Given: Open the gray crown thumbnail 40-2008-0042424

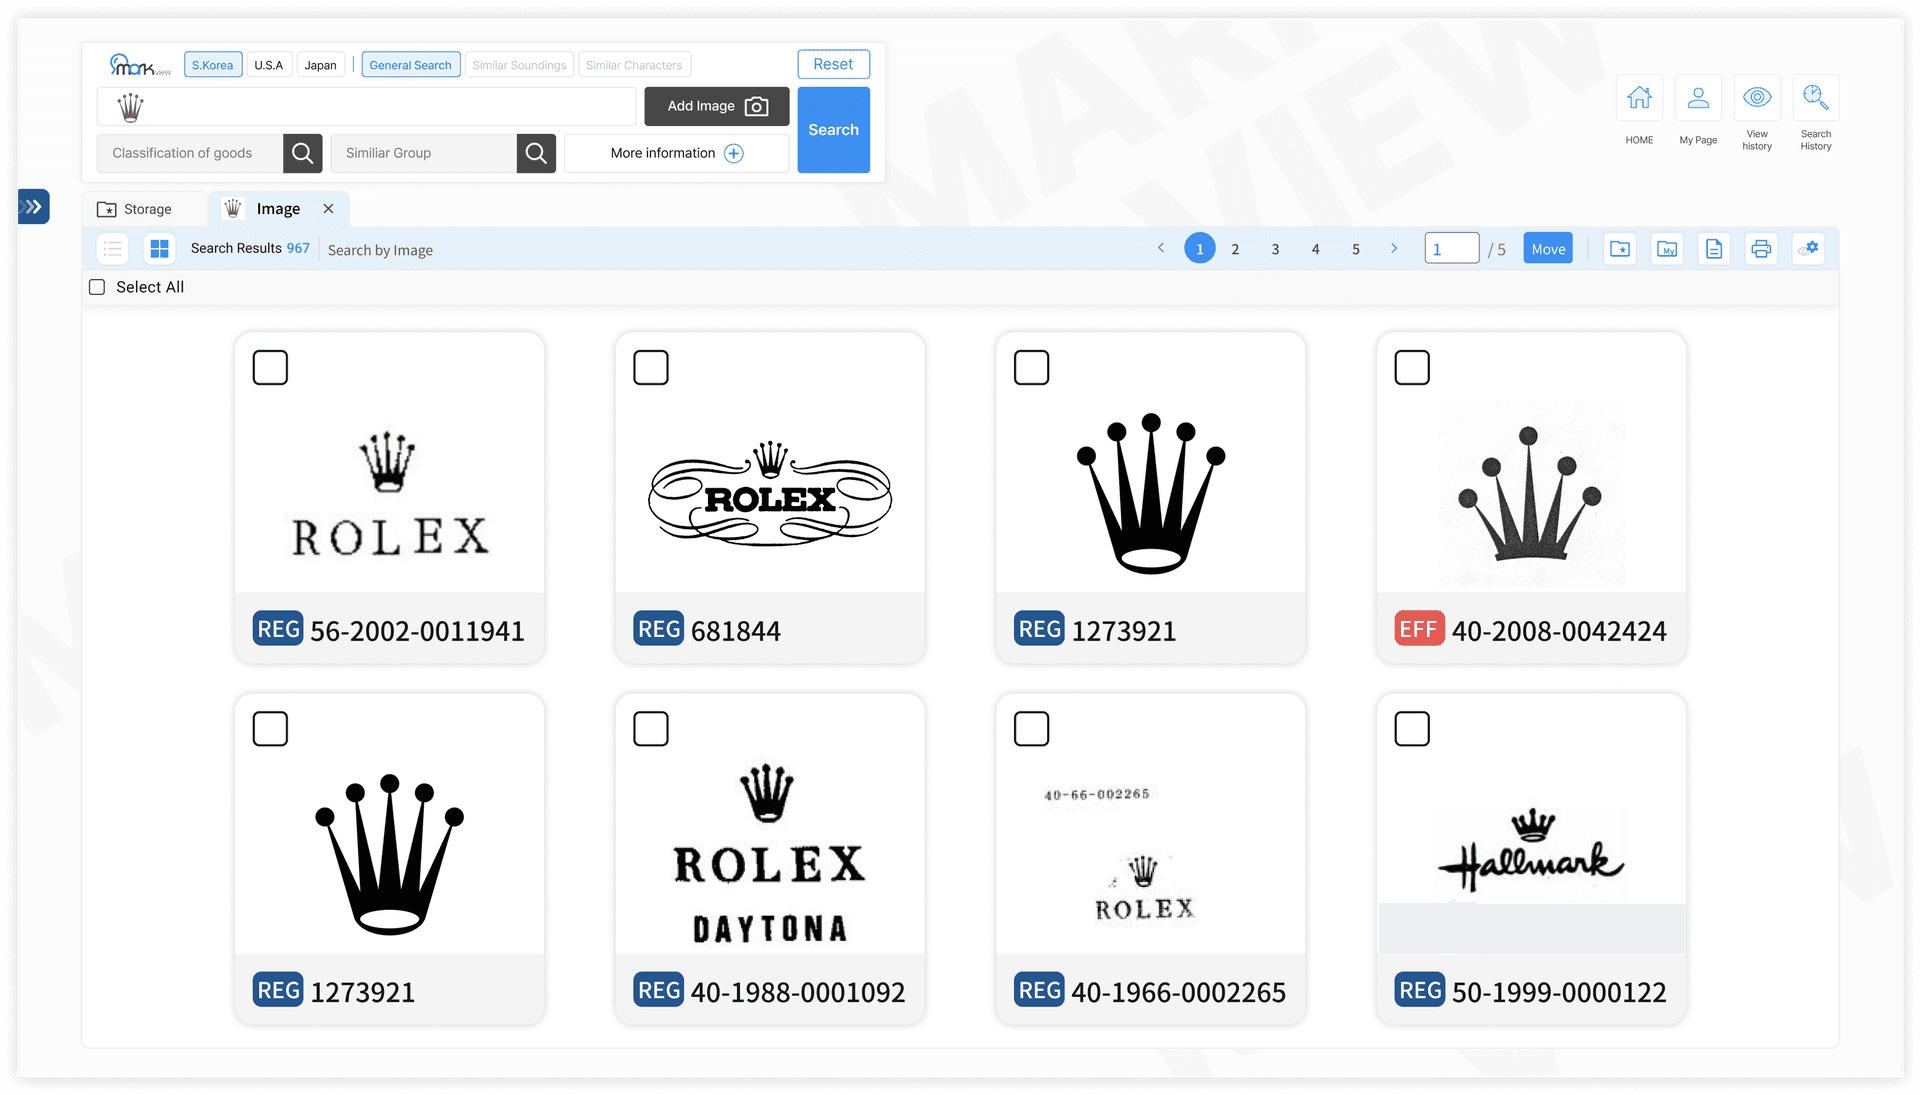Looking at the screenshot, I should tap(1531, 493).
